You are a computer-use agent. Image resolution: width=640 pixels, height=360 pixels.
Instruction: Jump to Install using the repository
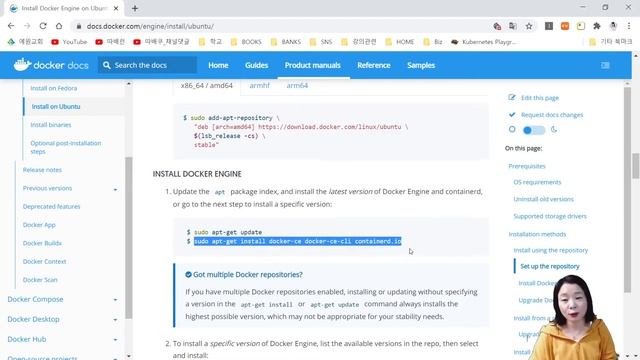tap(551, 250)
